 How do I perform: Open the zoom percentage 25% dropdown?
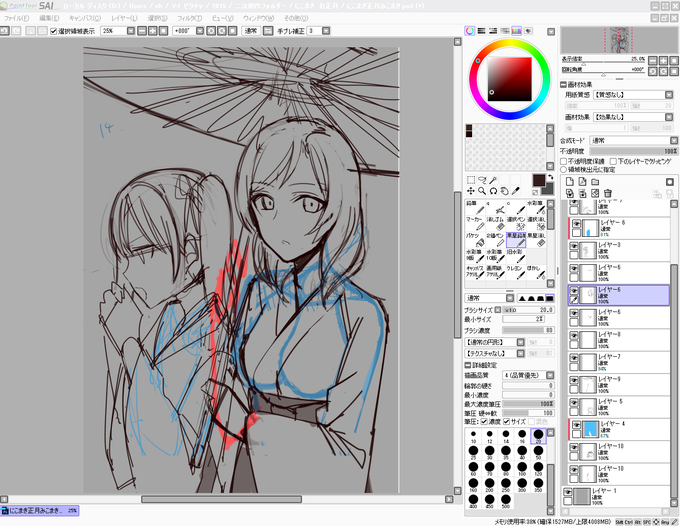131,31
